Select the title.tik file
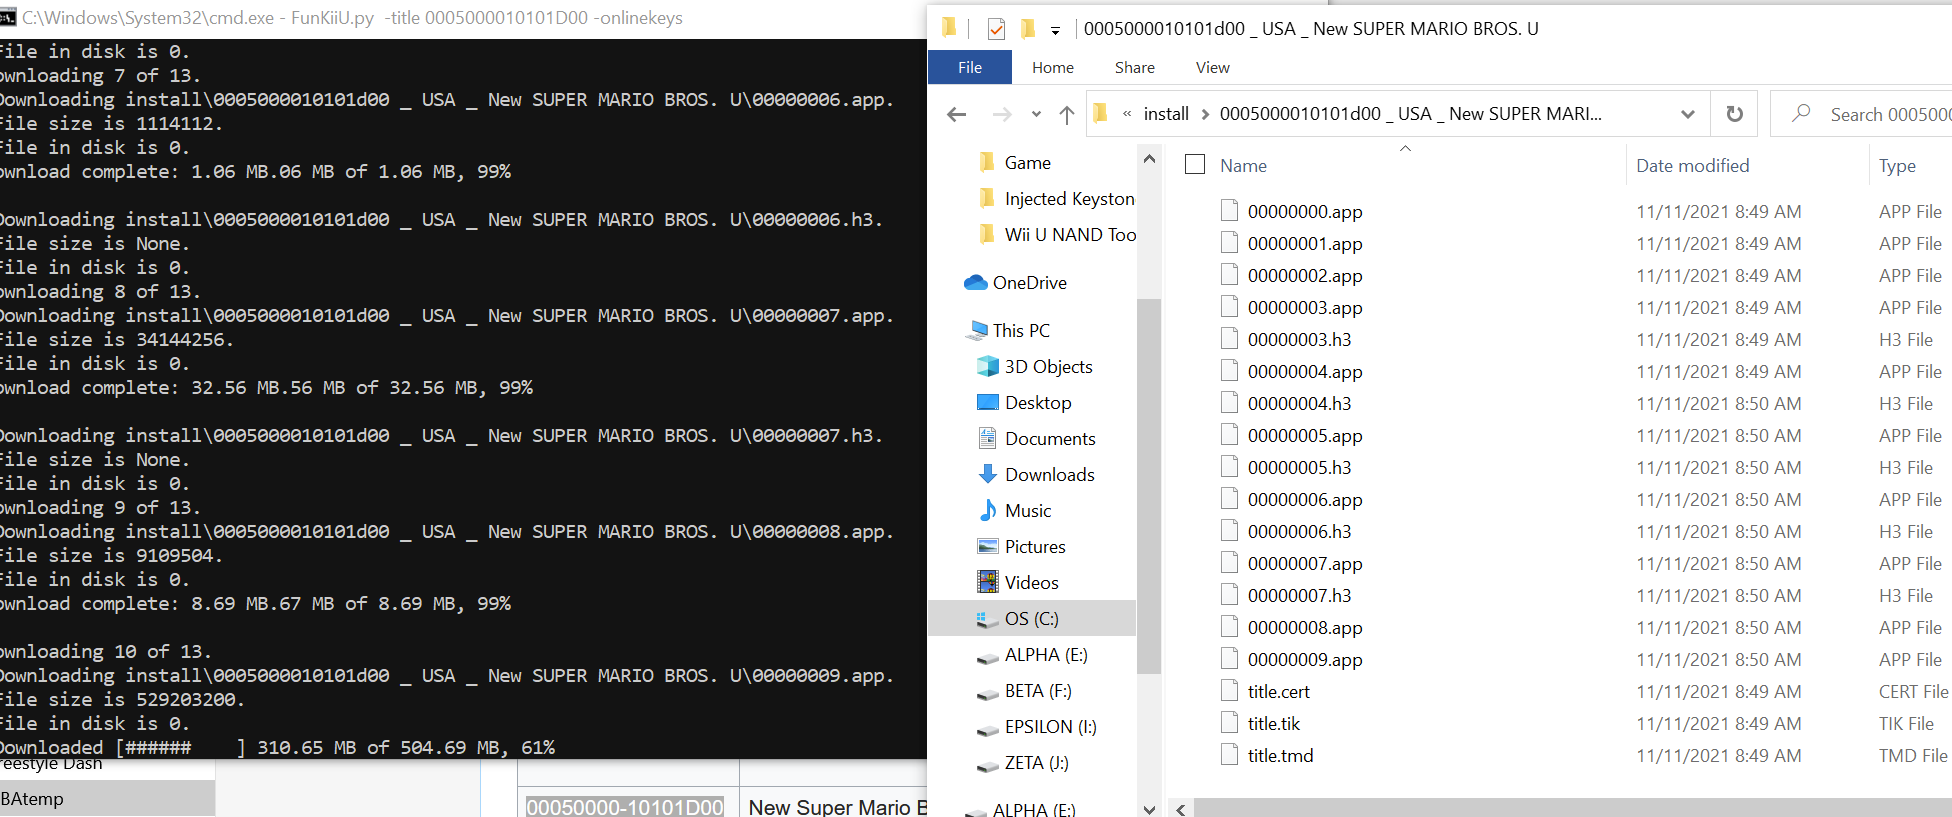The height and width of the screenshot is (817, 1952). [1273, 724]
